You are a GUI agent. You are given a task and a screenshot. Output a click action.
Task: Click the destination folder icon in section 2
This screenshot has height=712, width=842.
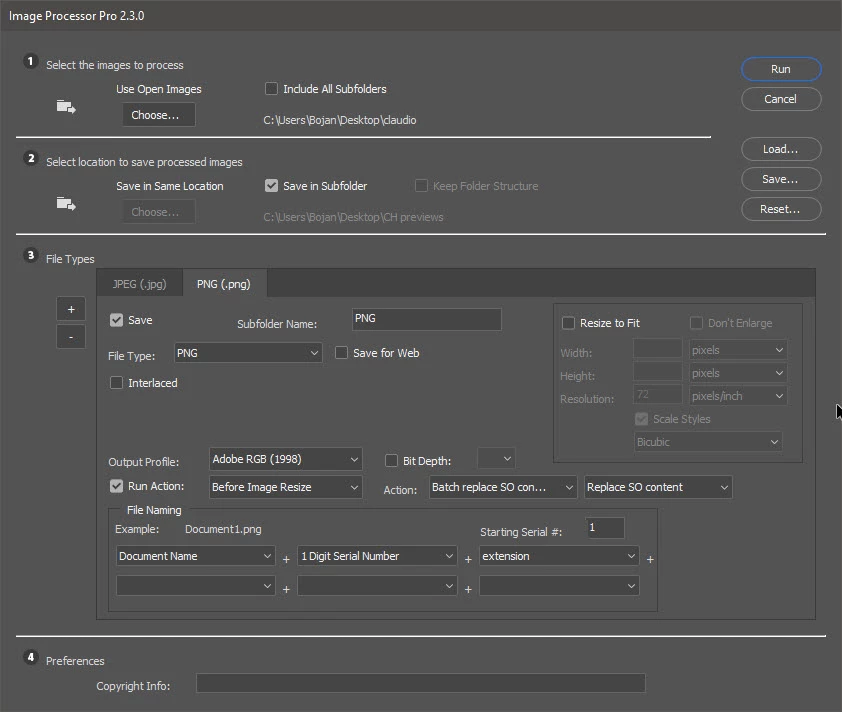(x=66, y=204)
